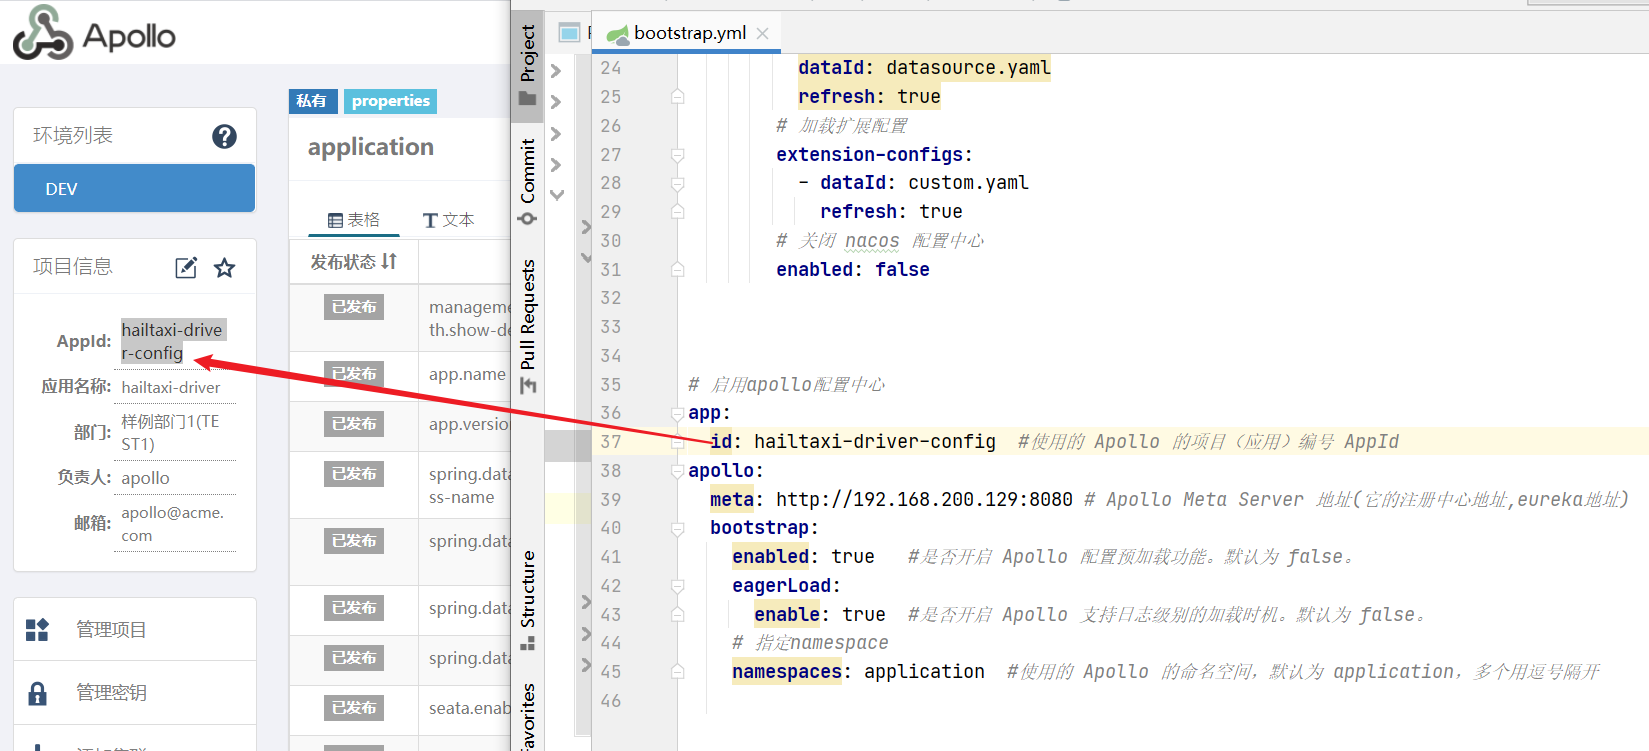
Task: Click line number 24 in the gutter
Action: click(611, 68)
